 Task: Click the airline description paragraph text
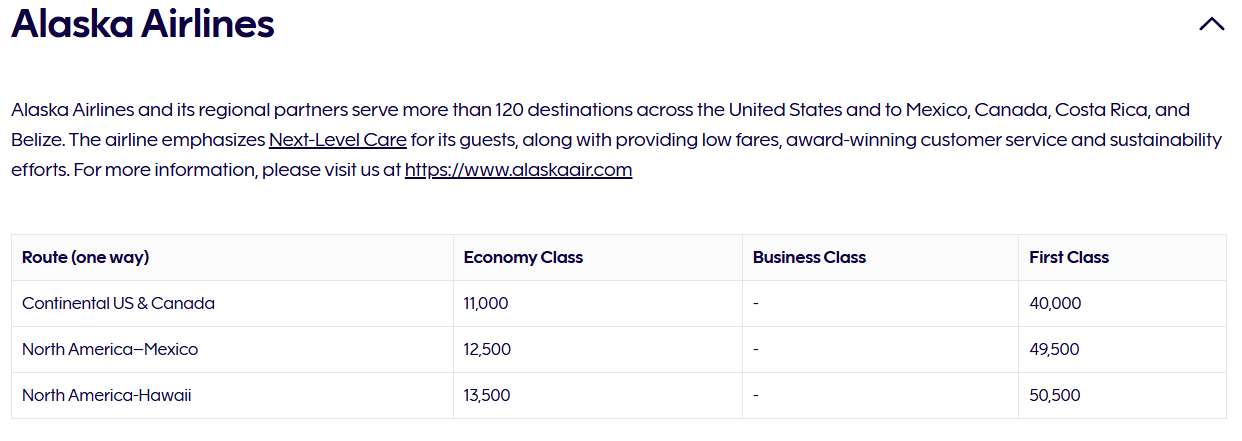point(616,139)
